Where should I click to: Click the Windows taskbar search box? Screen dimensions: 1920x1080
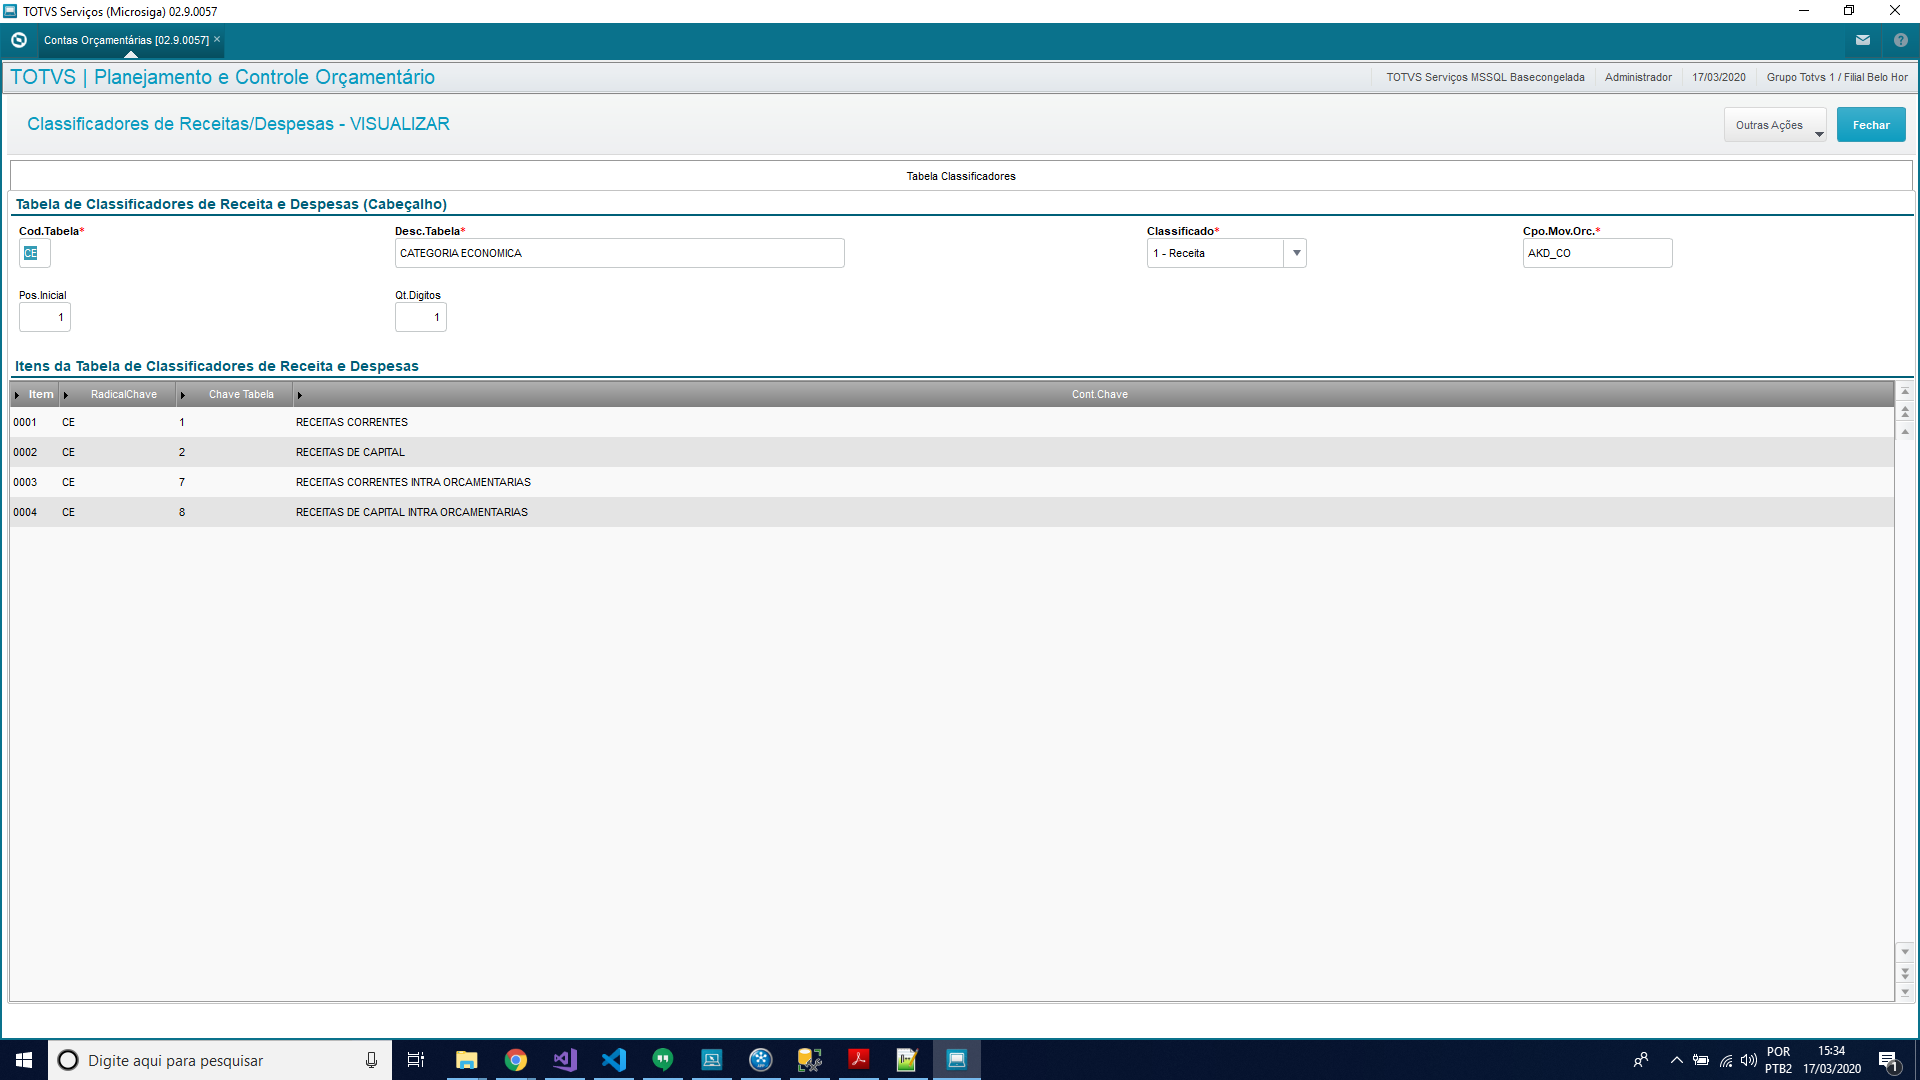point(220,1060)
